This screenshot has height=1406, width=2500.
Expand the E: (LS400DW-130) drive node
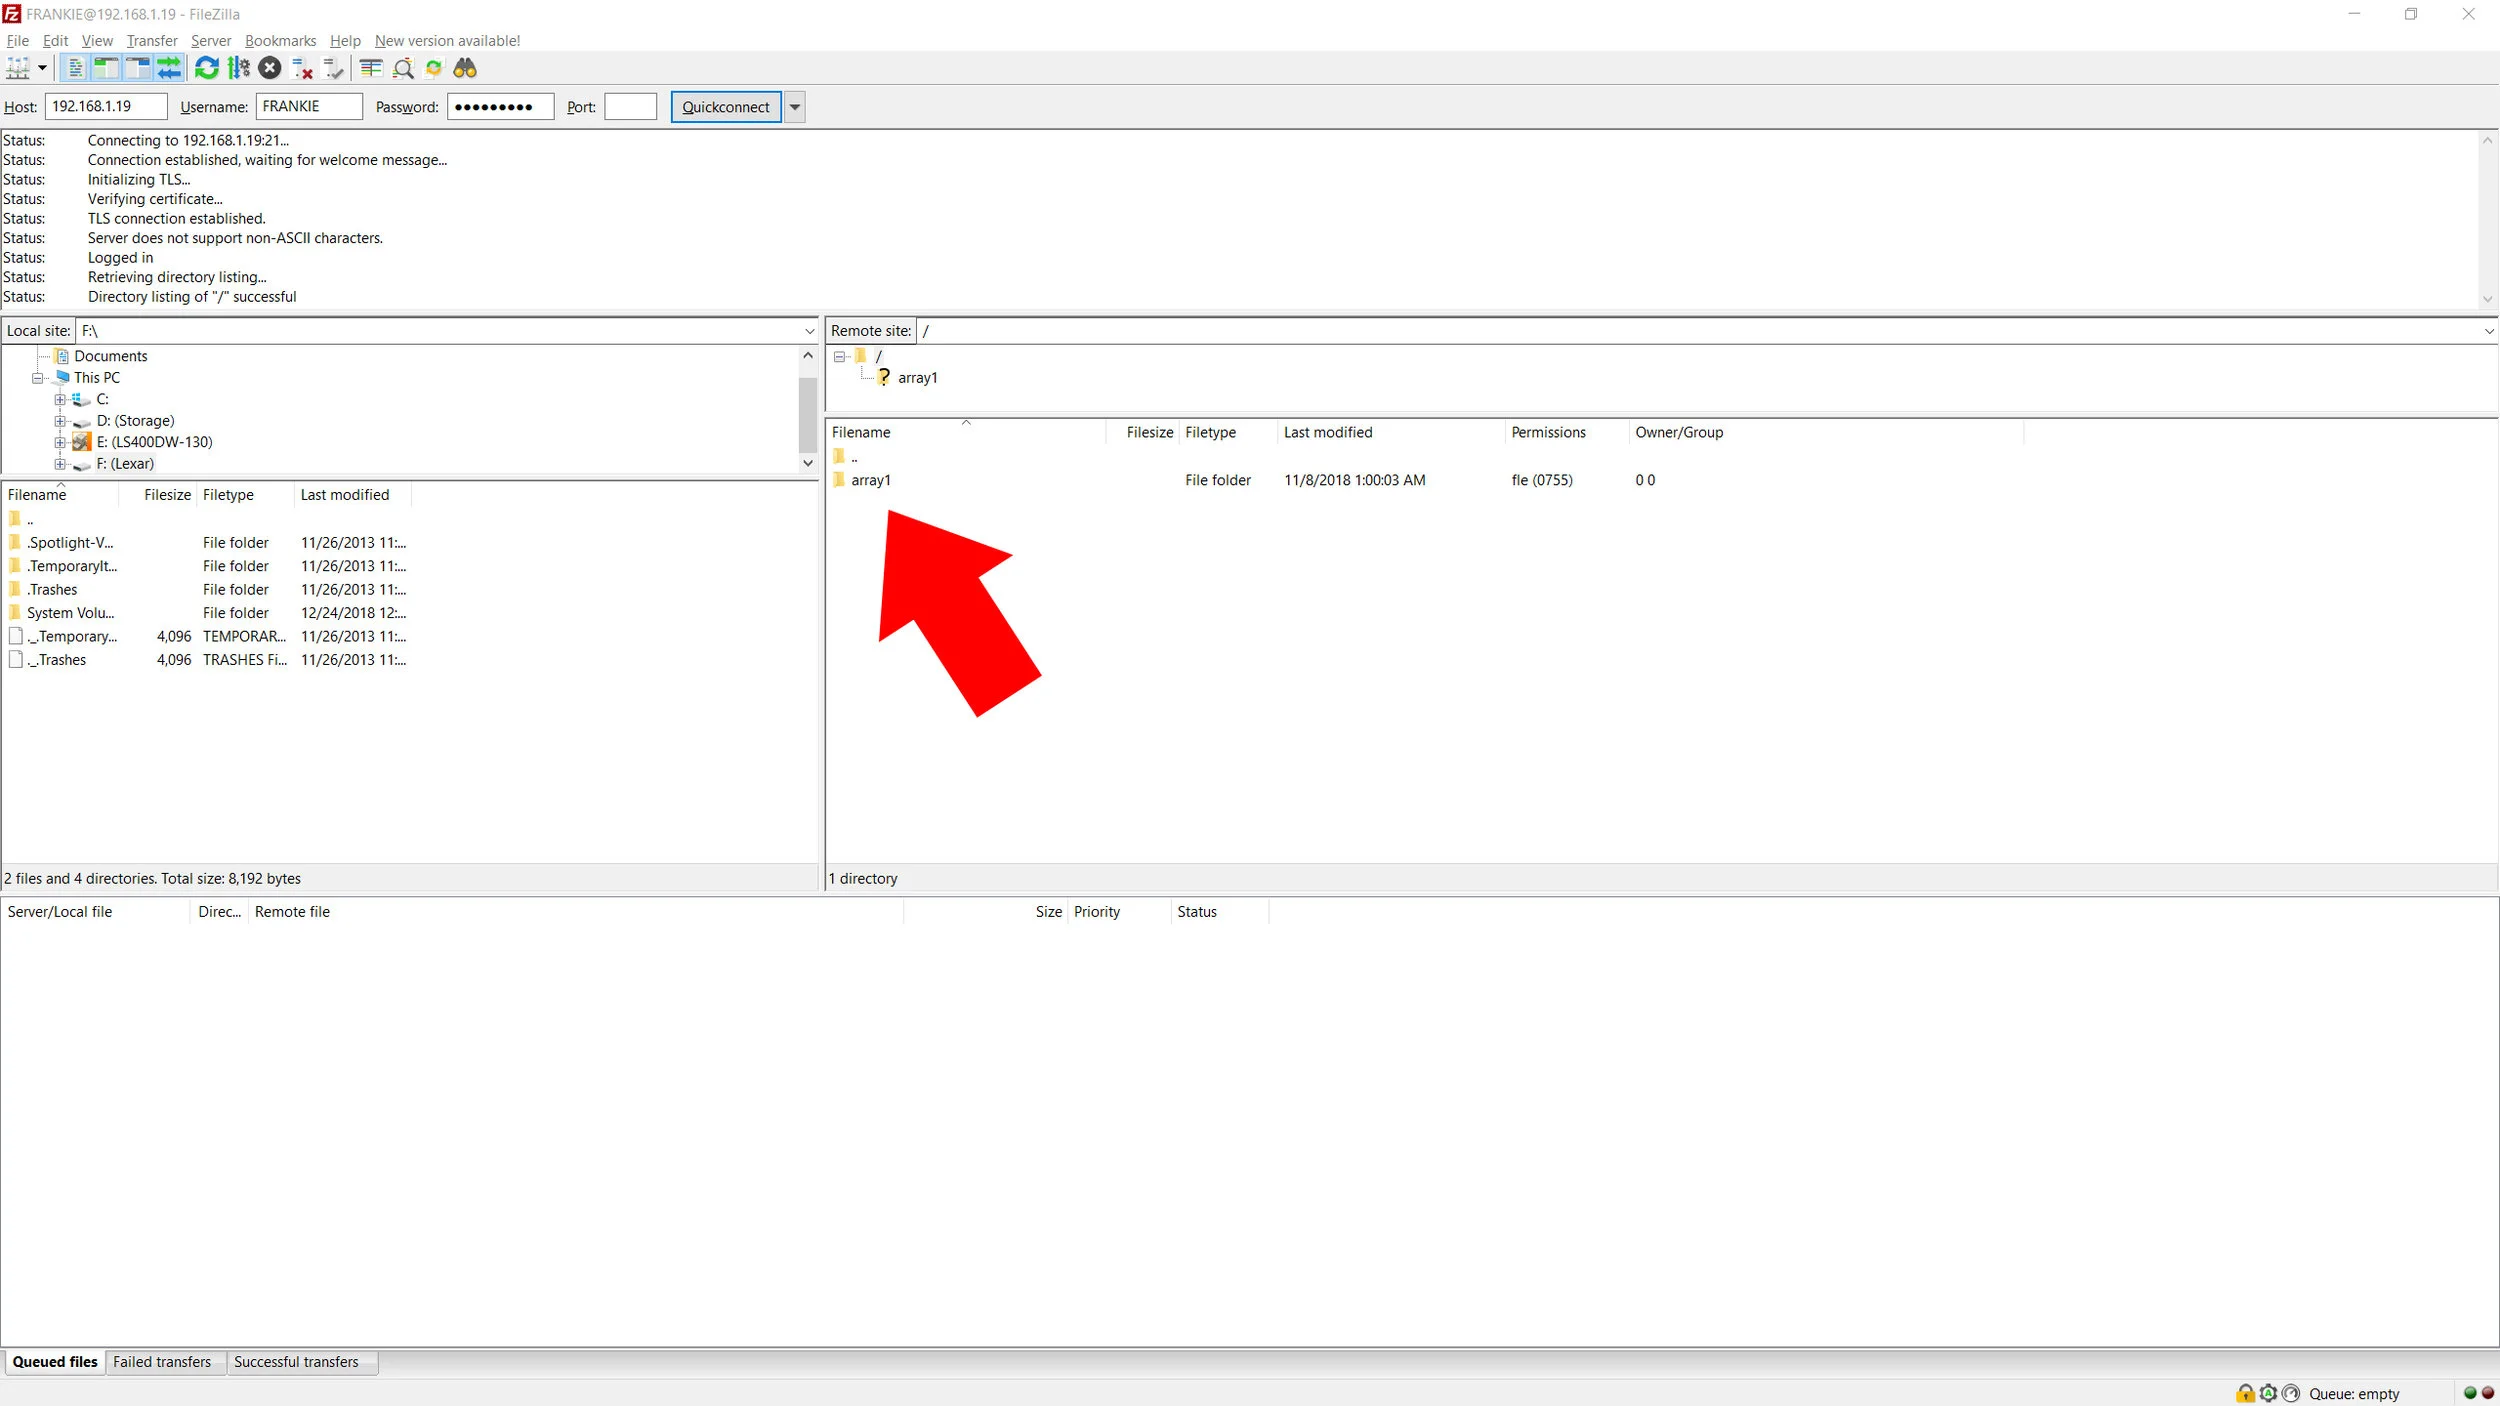click(60, 442)
